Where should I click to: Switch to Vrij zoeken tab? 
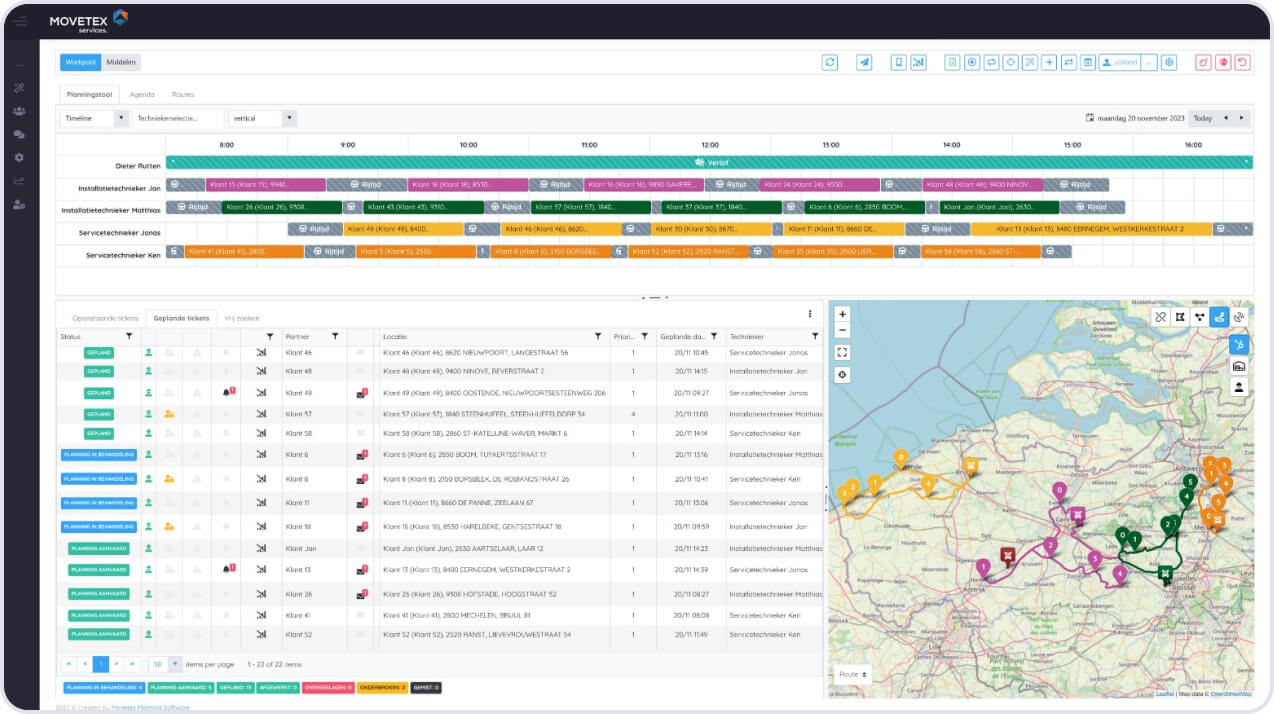pos(240,318)
